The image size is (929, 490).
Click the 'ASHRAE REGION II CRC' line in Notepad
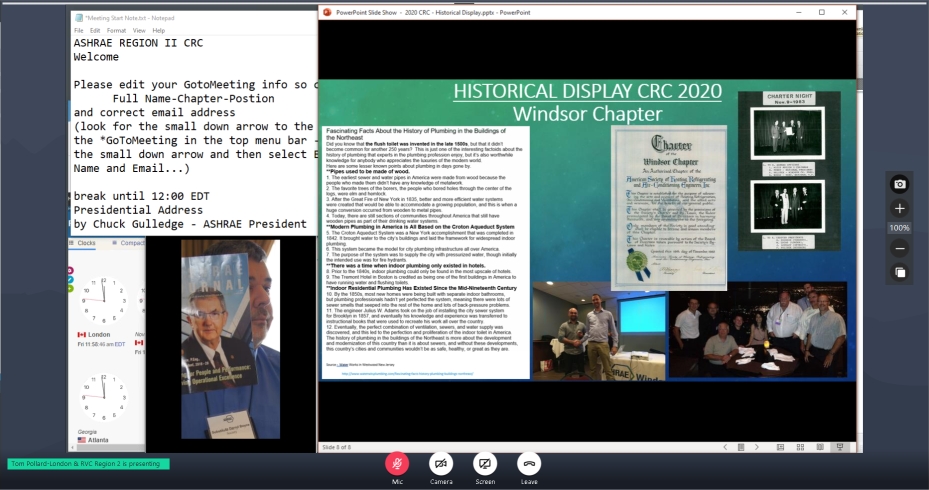(138, 43)
